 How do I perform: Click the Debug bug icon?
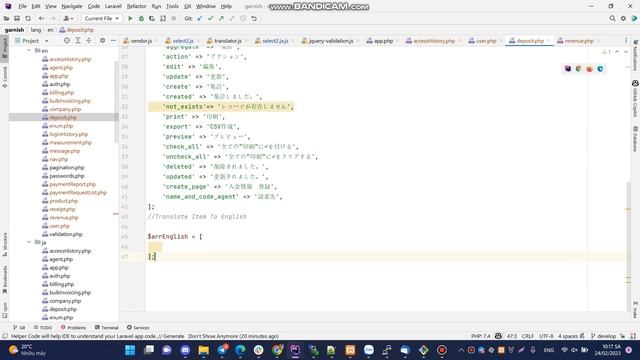click(x=141, y=18)
